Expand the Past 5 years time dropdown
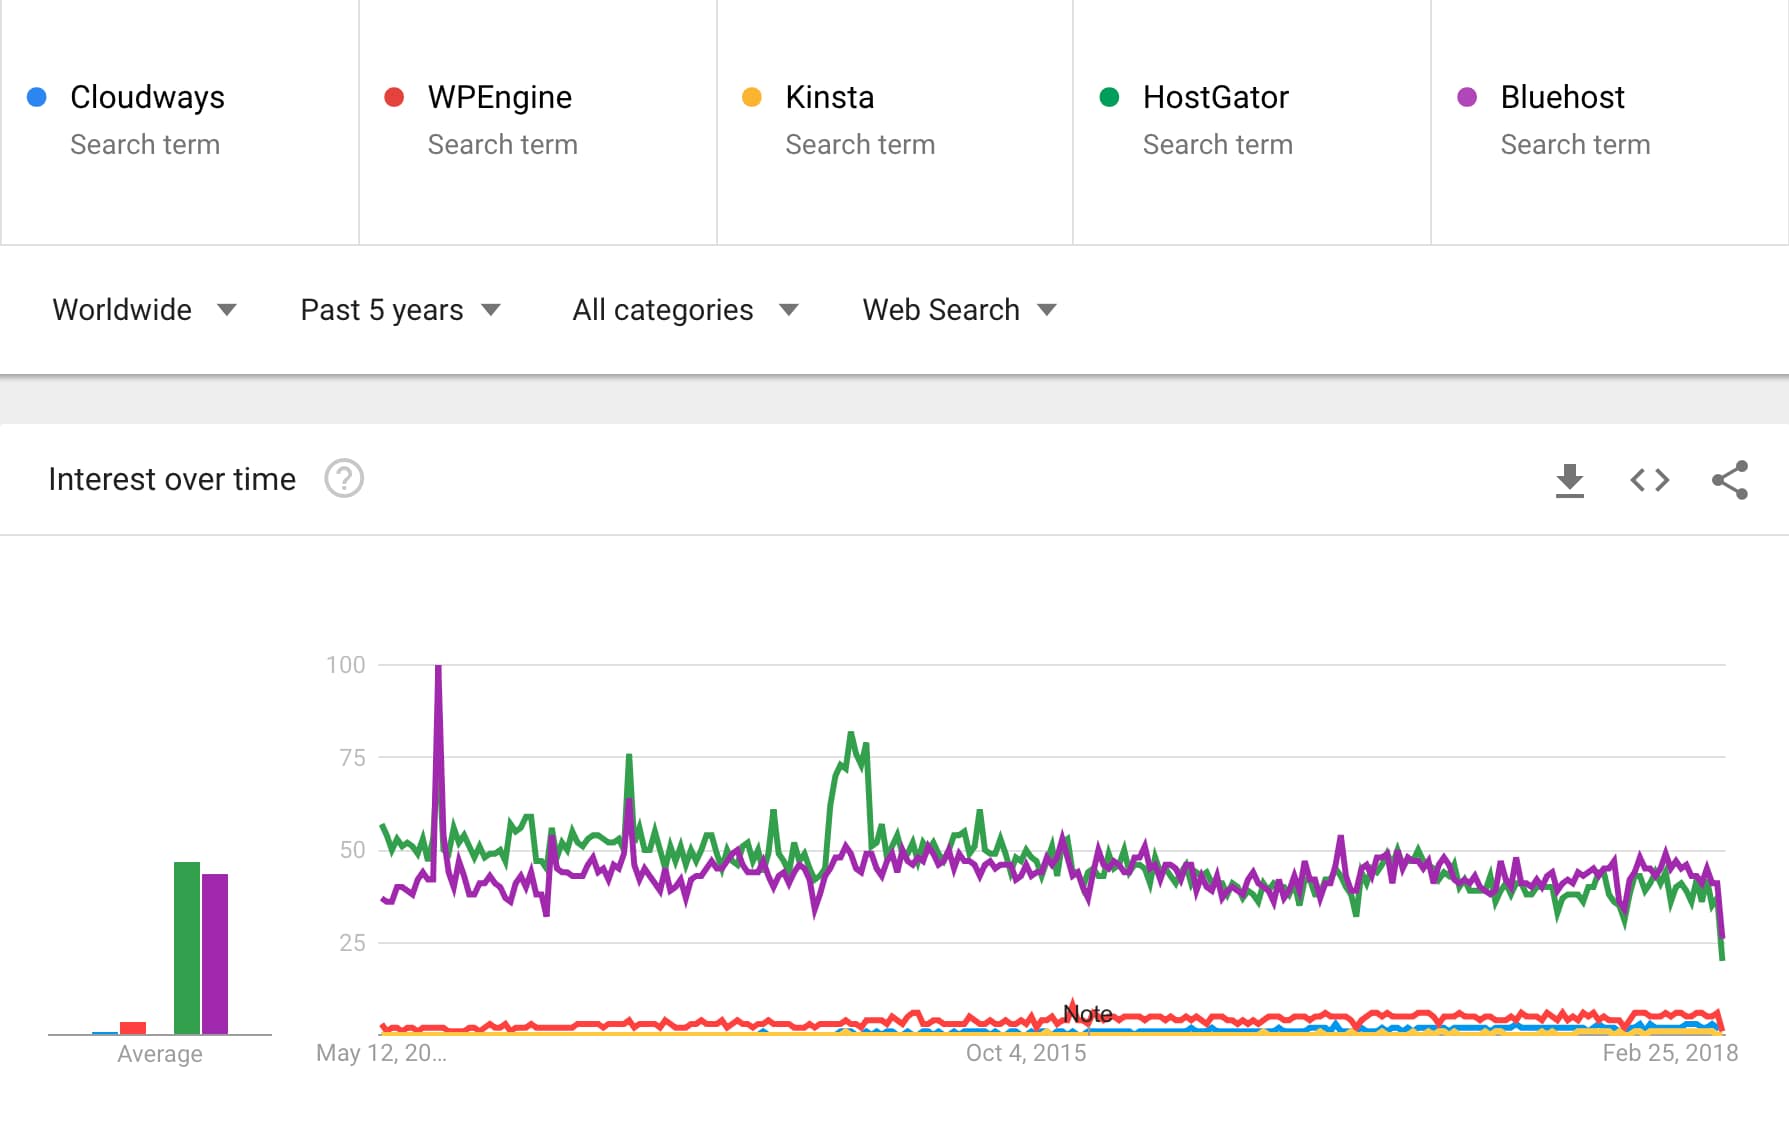Screen dimensions: 1789x1133 (x=398, y=310)
